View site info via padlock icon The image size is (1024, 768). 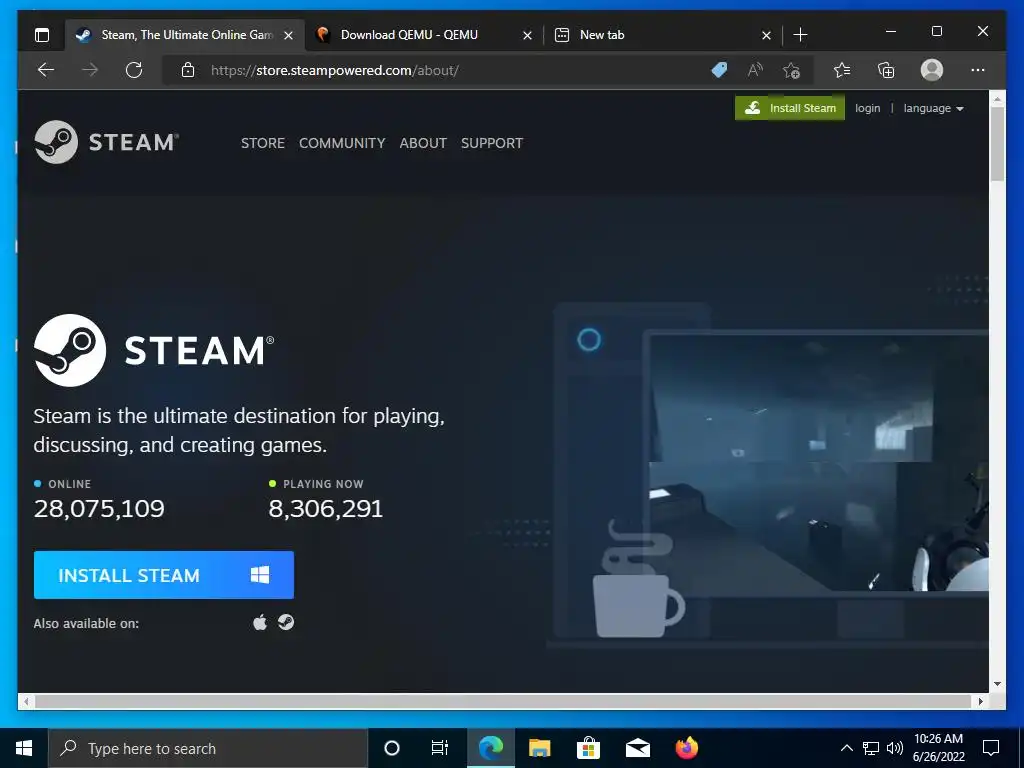(x=188, y=70)
